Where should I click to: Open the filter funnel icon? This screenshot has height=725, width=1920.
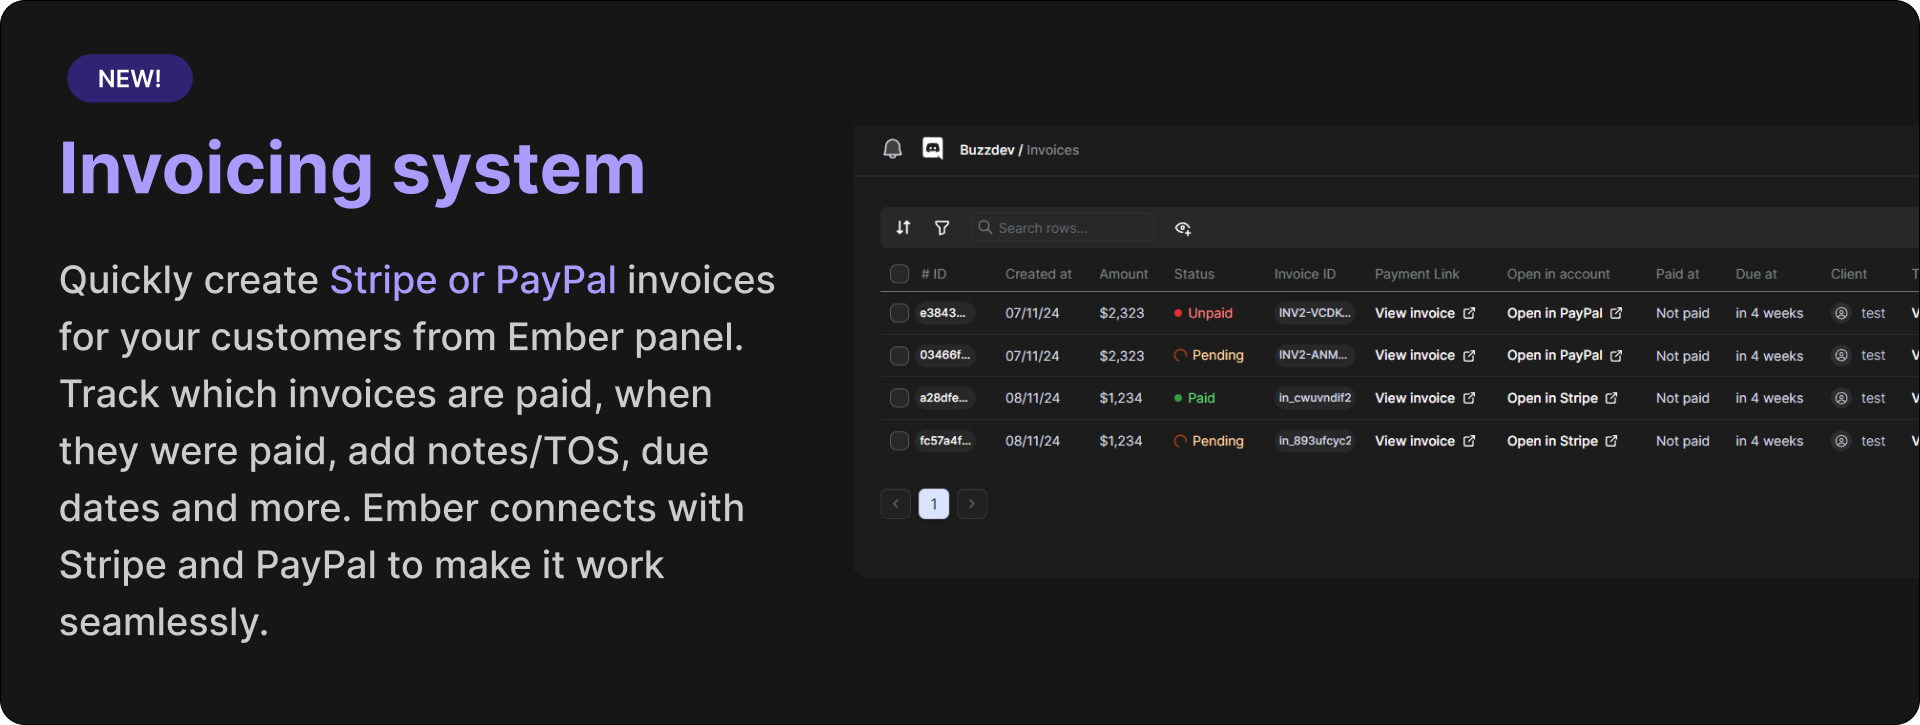[941, 228]
